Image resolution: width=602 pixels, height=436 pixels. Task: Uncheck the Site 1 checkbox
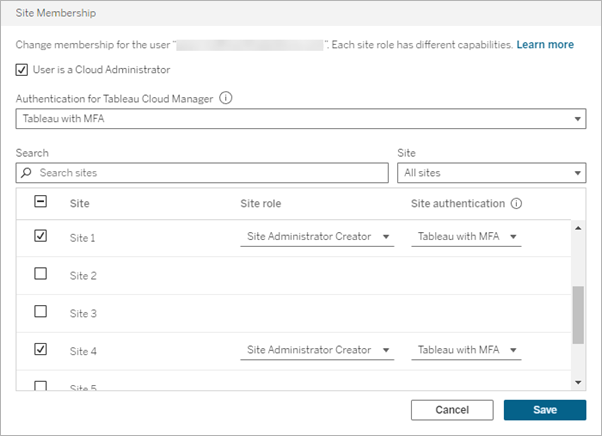(41, 236)
